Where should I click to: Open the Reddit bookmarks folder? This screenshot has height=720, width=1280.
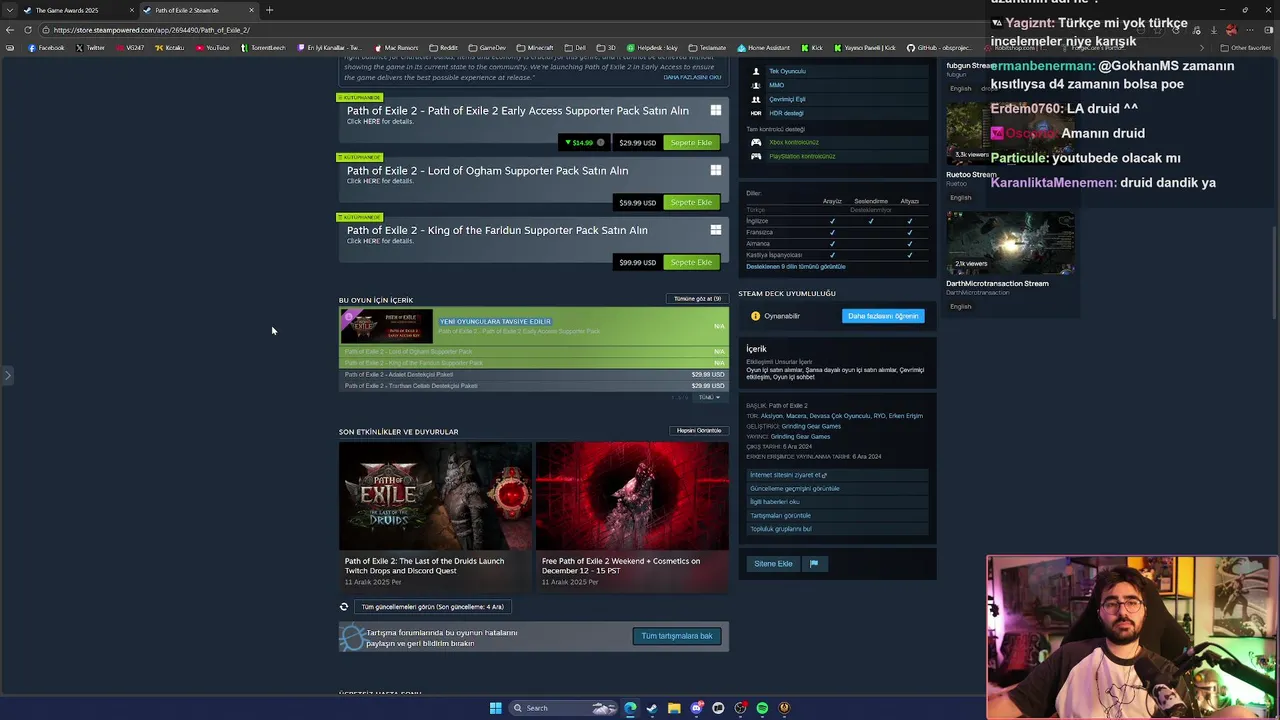(x=443, y=48)
